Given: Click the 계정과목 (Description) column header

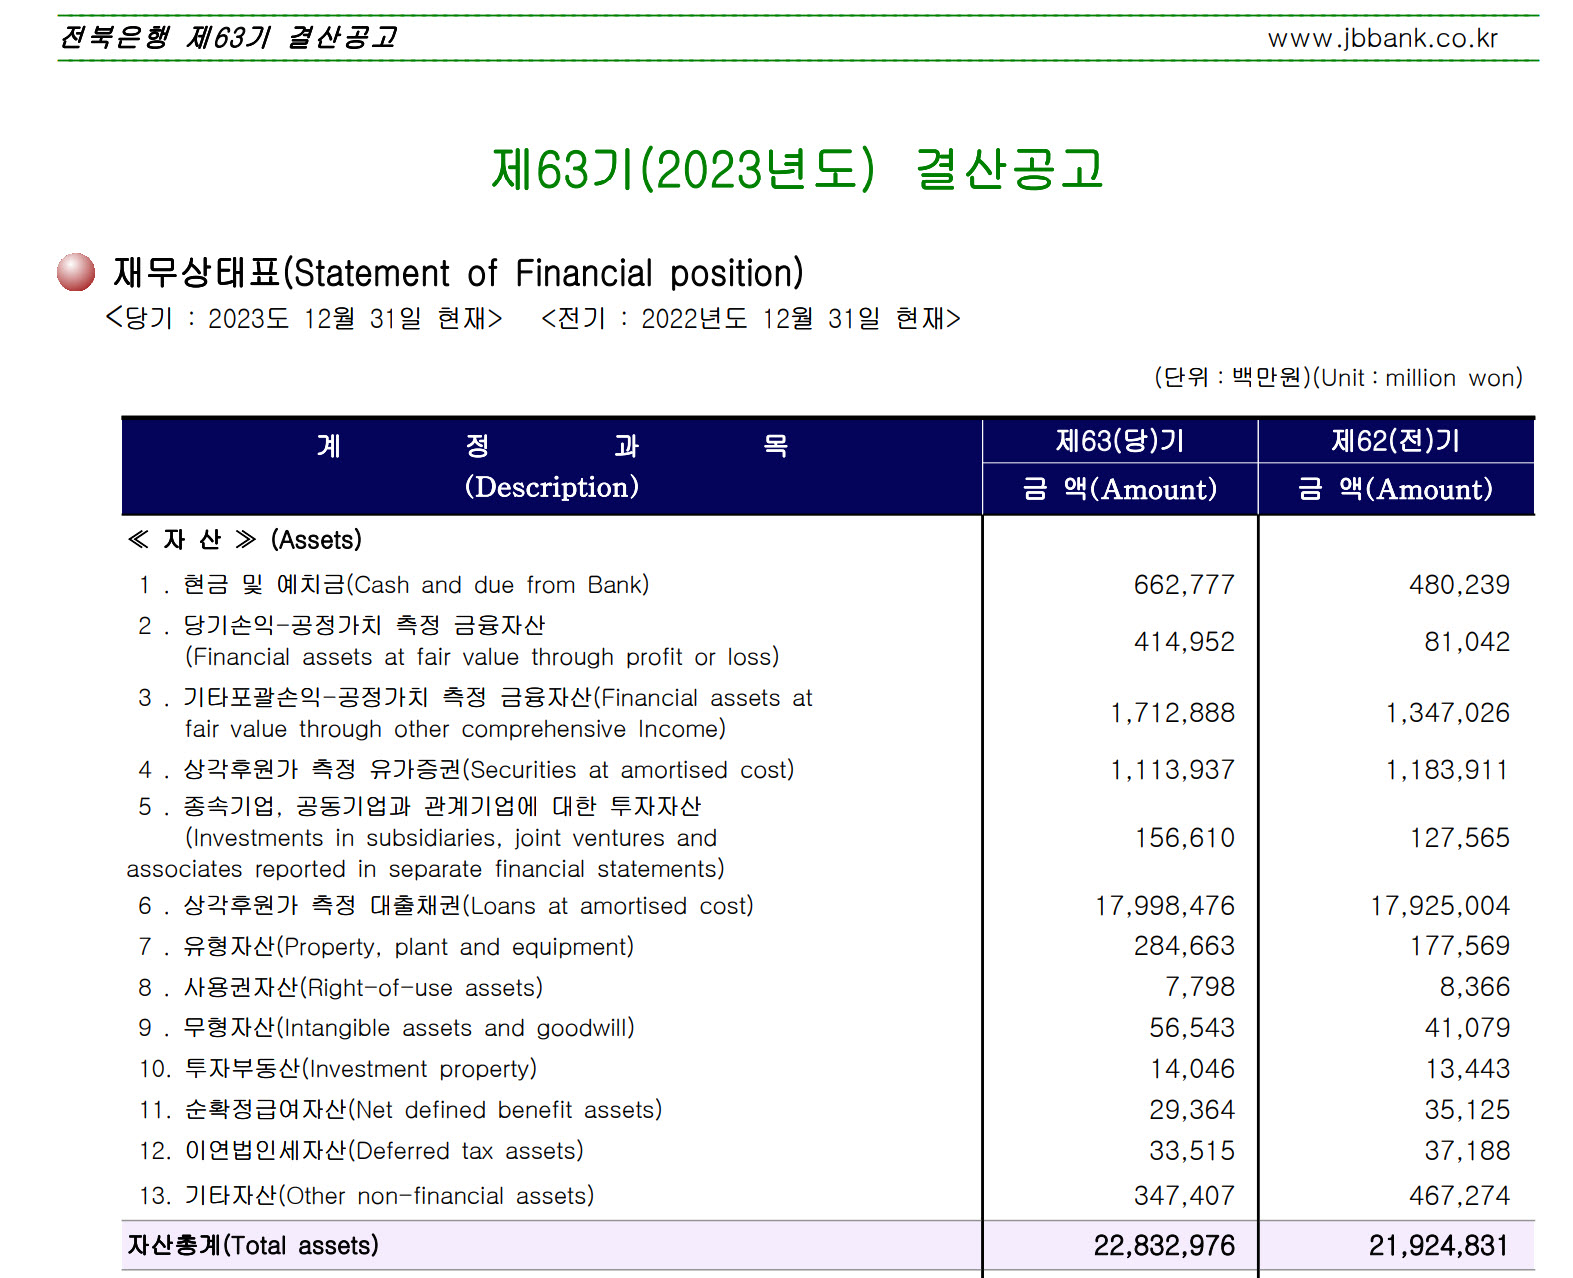Looking at the screenshot, I should point(552,466).
